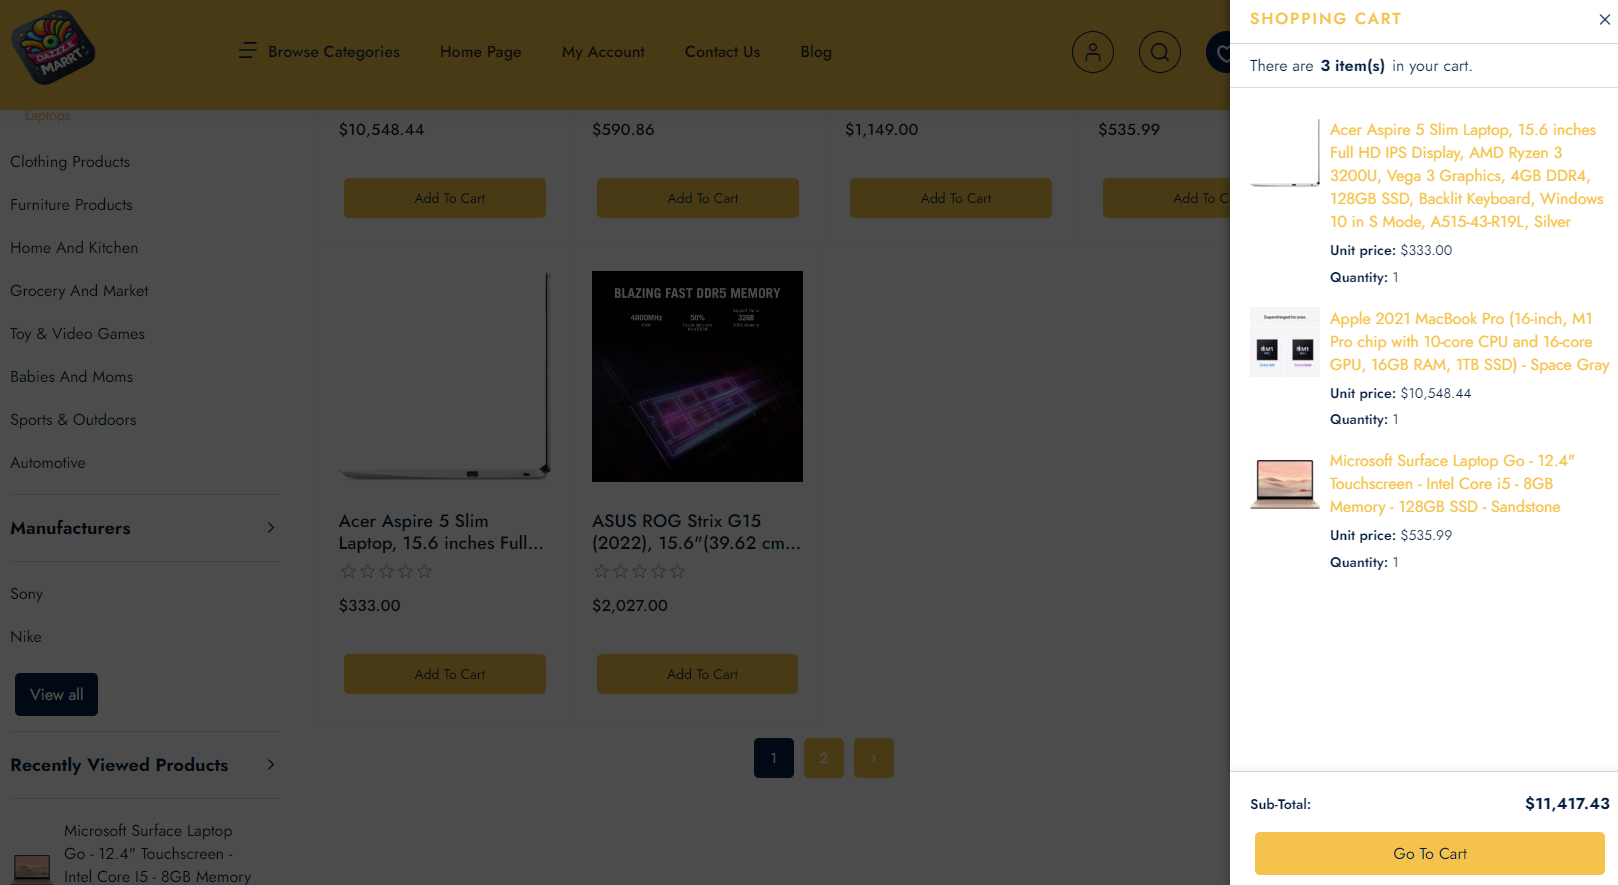Image resolution: width=1618 pixels, height=885 pixels.
Task: Open Acer Aspire 5 link in cart
Action: [1466, 176]
